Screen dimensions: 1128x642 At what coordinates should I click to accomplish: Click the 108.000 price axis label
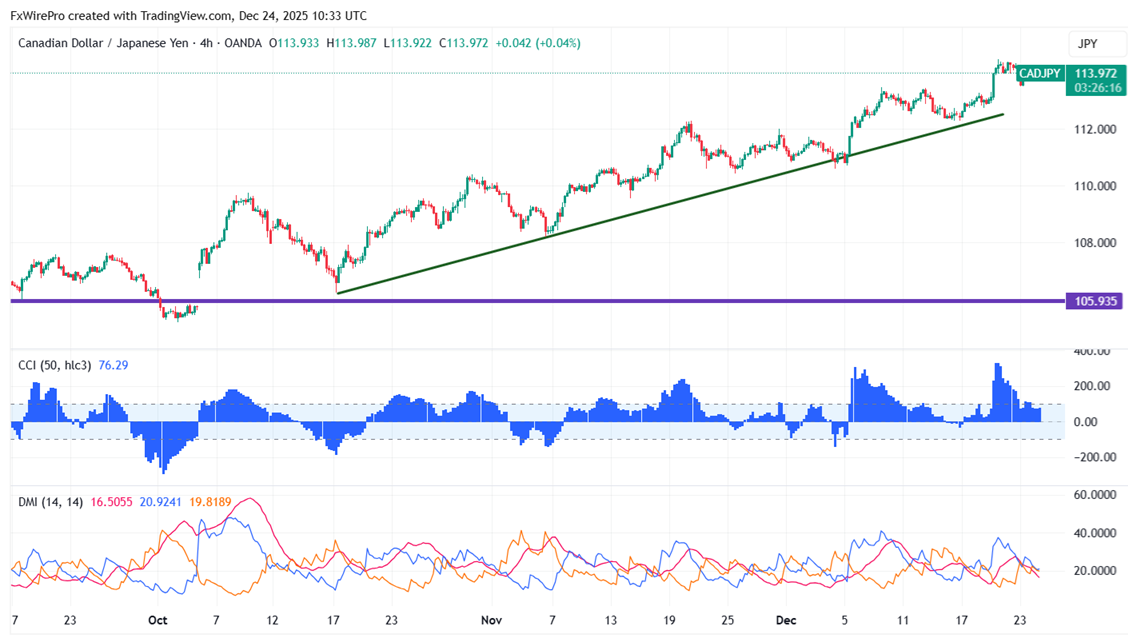point(1095,243)
